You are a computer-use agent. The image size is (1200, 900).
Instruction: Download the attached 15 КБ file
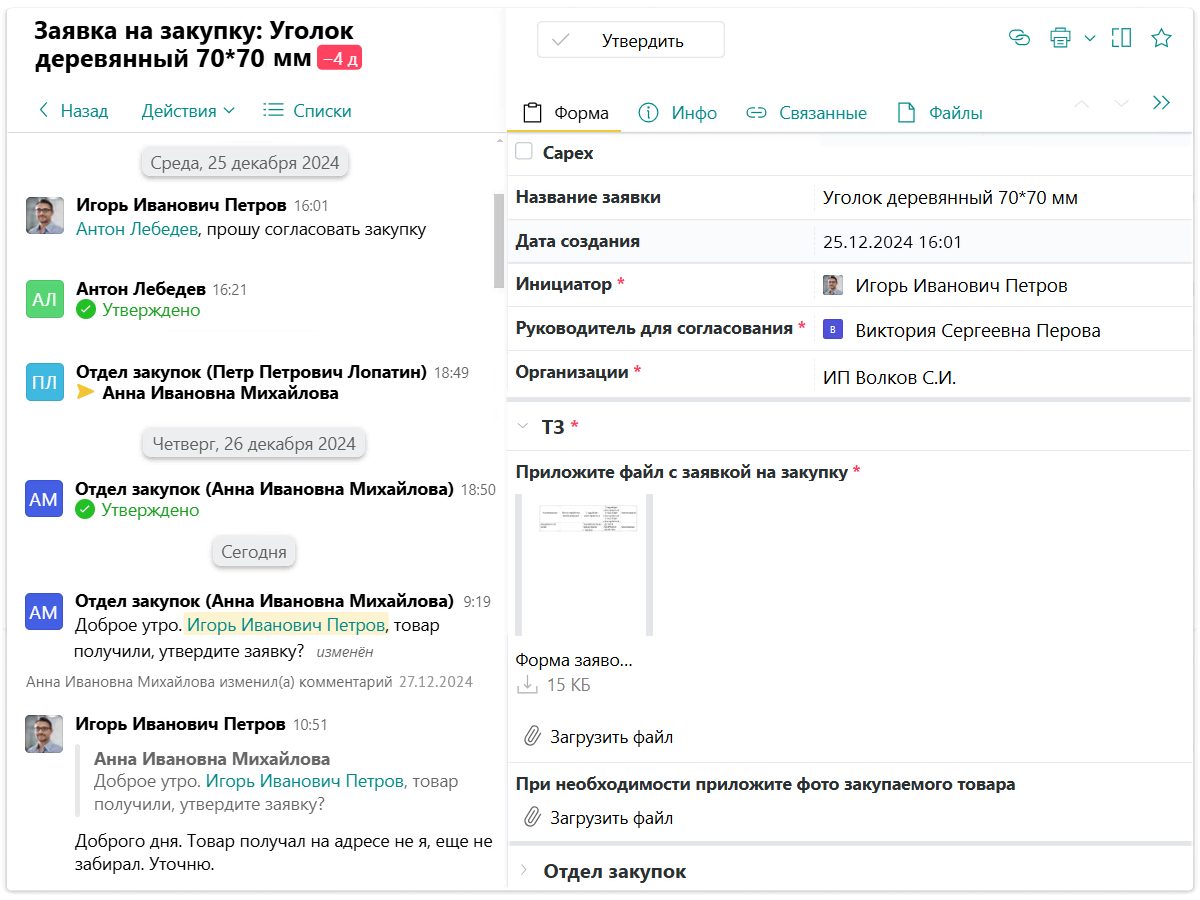[527, 685]
